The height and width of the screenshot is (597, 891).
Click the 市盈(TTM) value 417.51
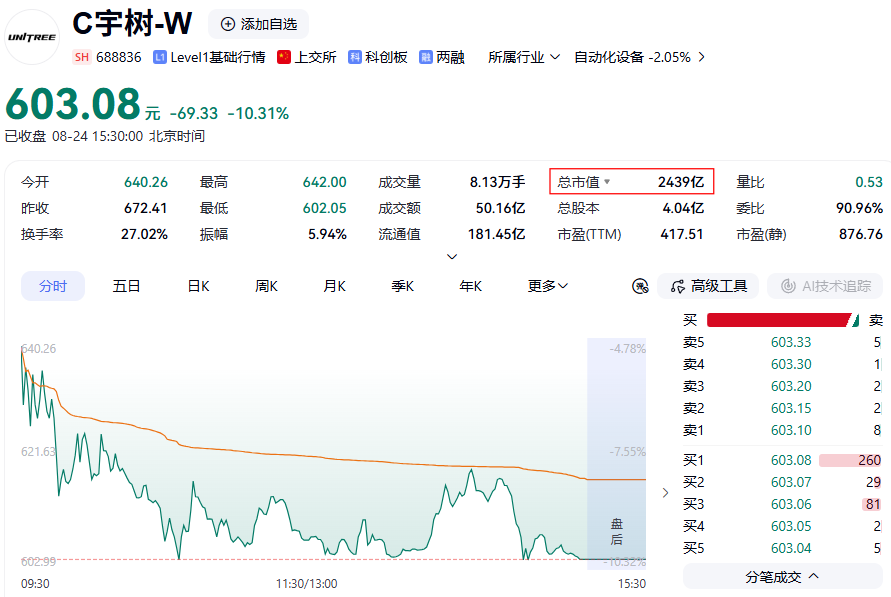682,234
